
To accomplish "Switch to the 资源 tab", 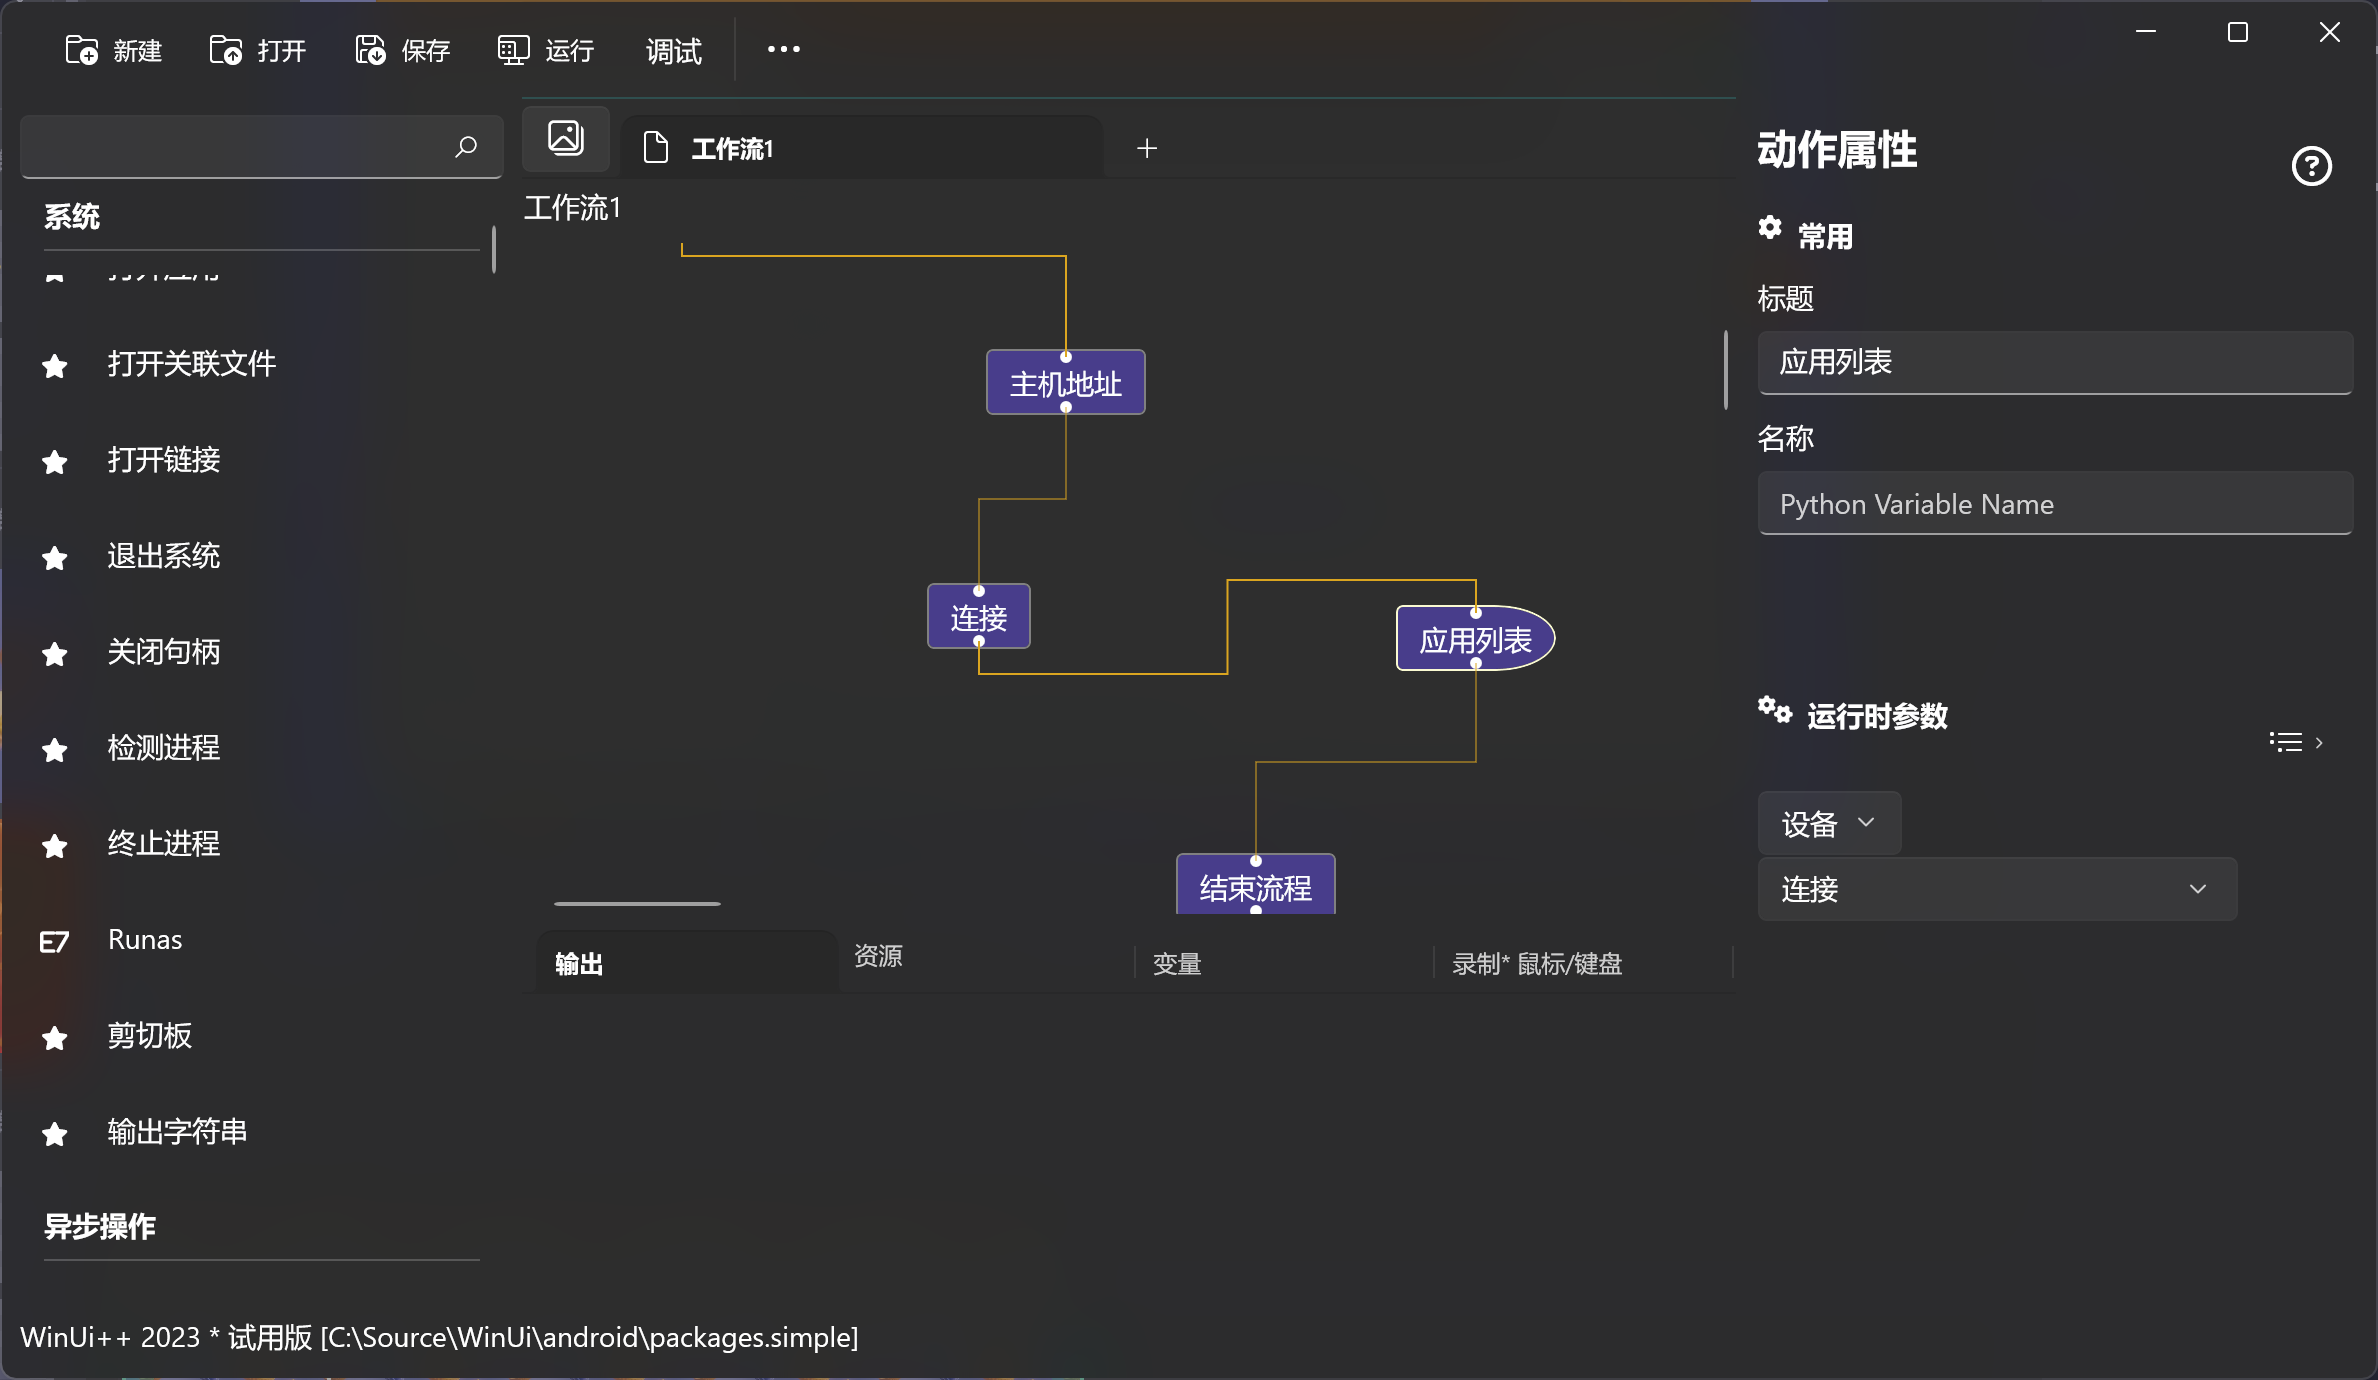I will coord(878,956).
